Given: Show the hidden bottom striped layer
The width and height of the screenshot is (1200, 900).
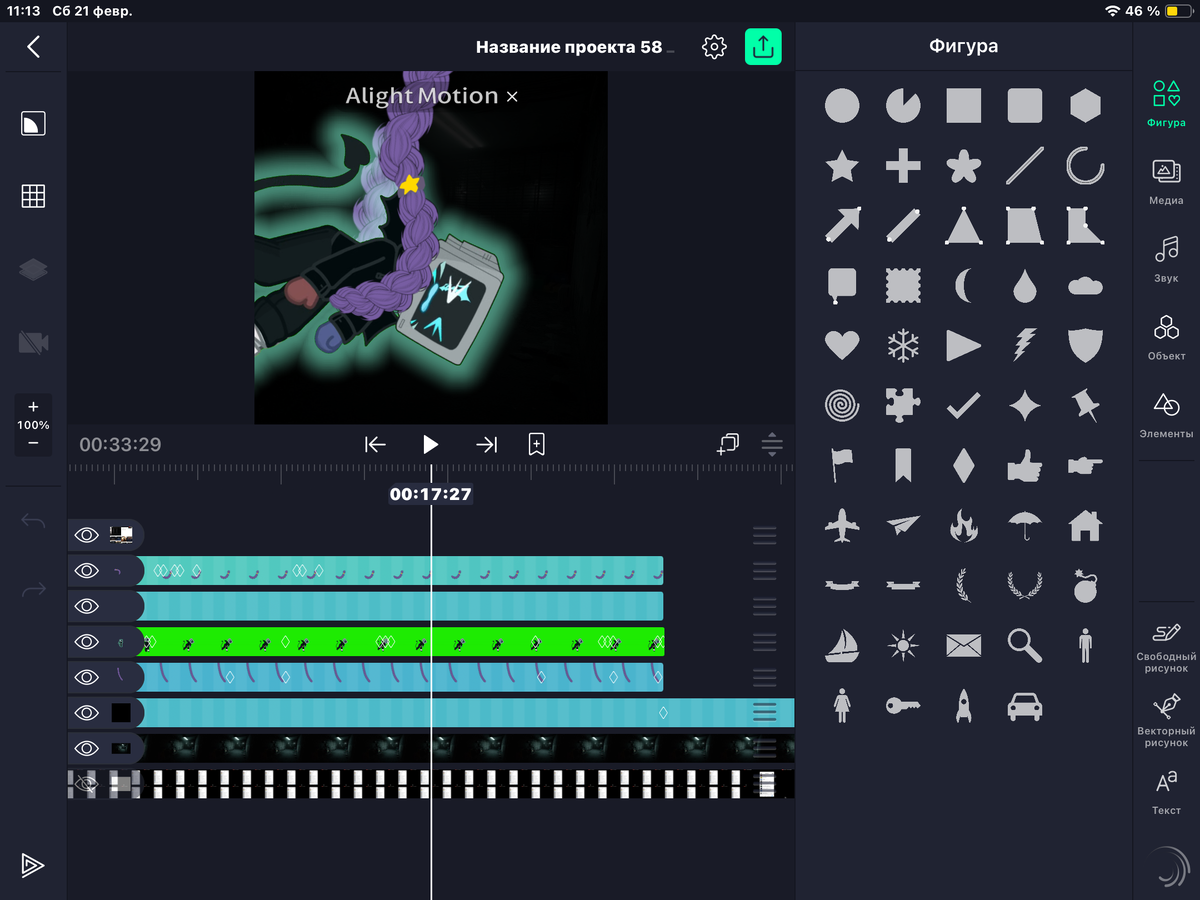Looking at the screenshot, I should pyautogui.click(x=87, y=784).
